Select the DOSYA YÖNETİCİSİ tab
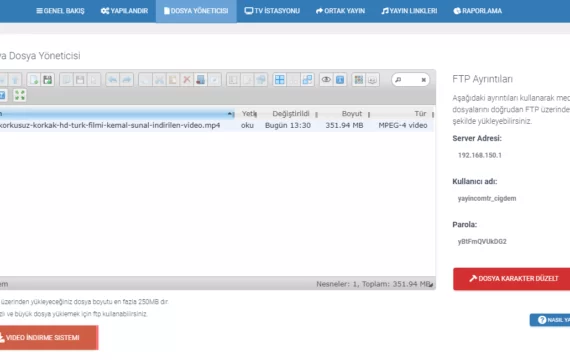This screenshot has width=570, height=360. [196, 11]
